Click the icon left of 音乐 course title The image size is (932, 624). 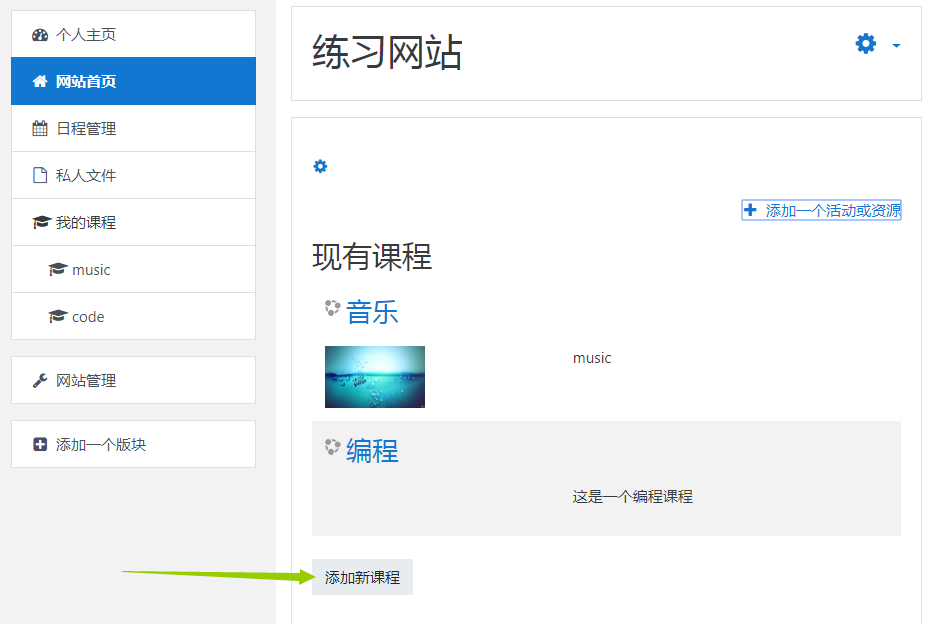click(333, 309)
